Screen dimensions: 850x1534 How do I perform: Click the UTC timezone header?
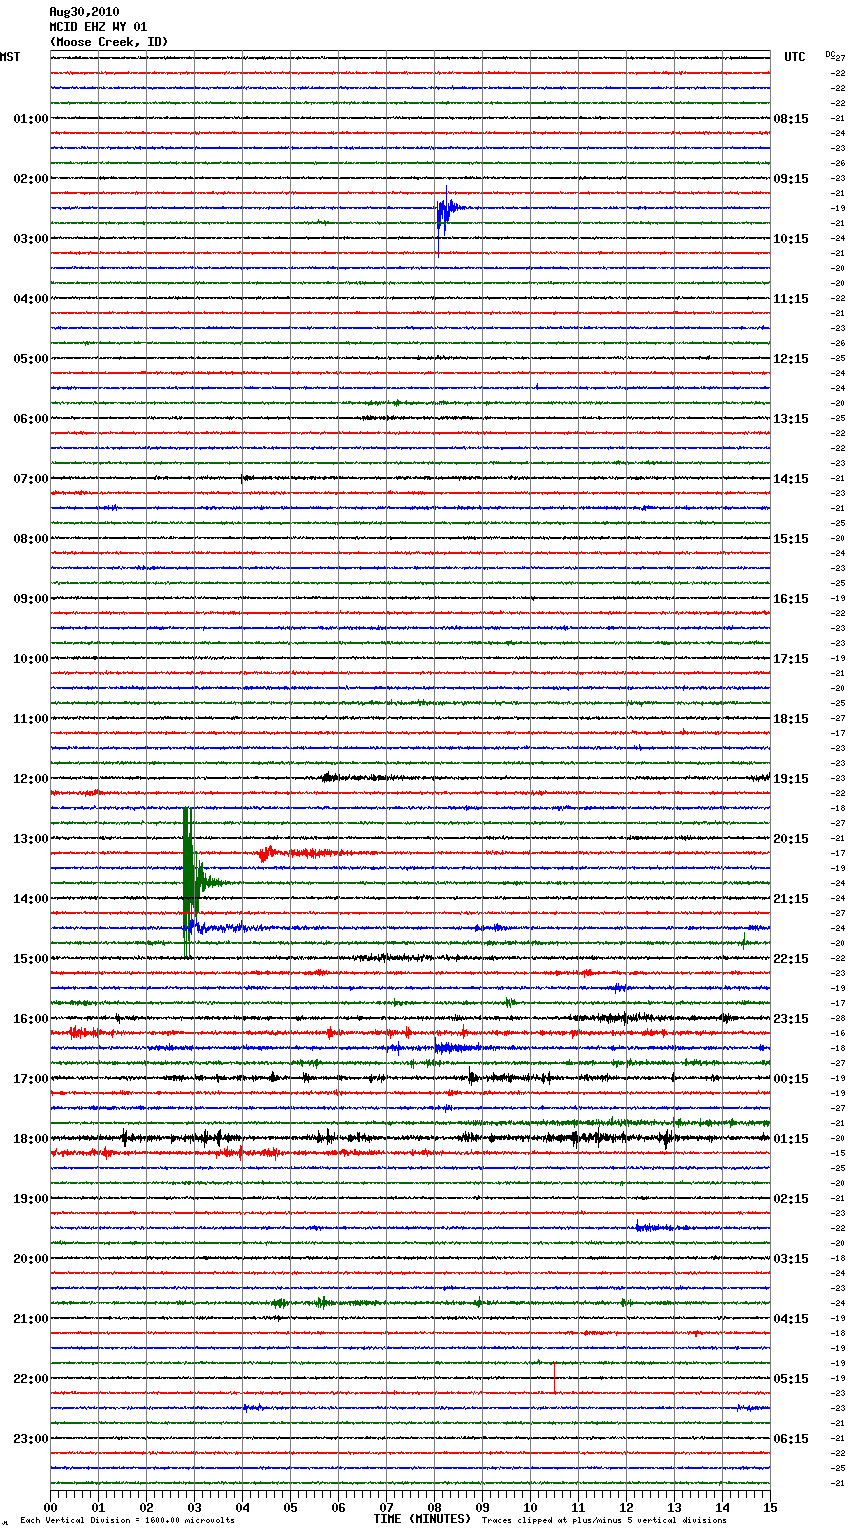click(795, 57)
